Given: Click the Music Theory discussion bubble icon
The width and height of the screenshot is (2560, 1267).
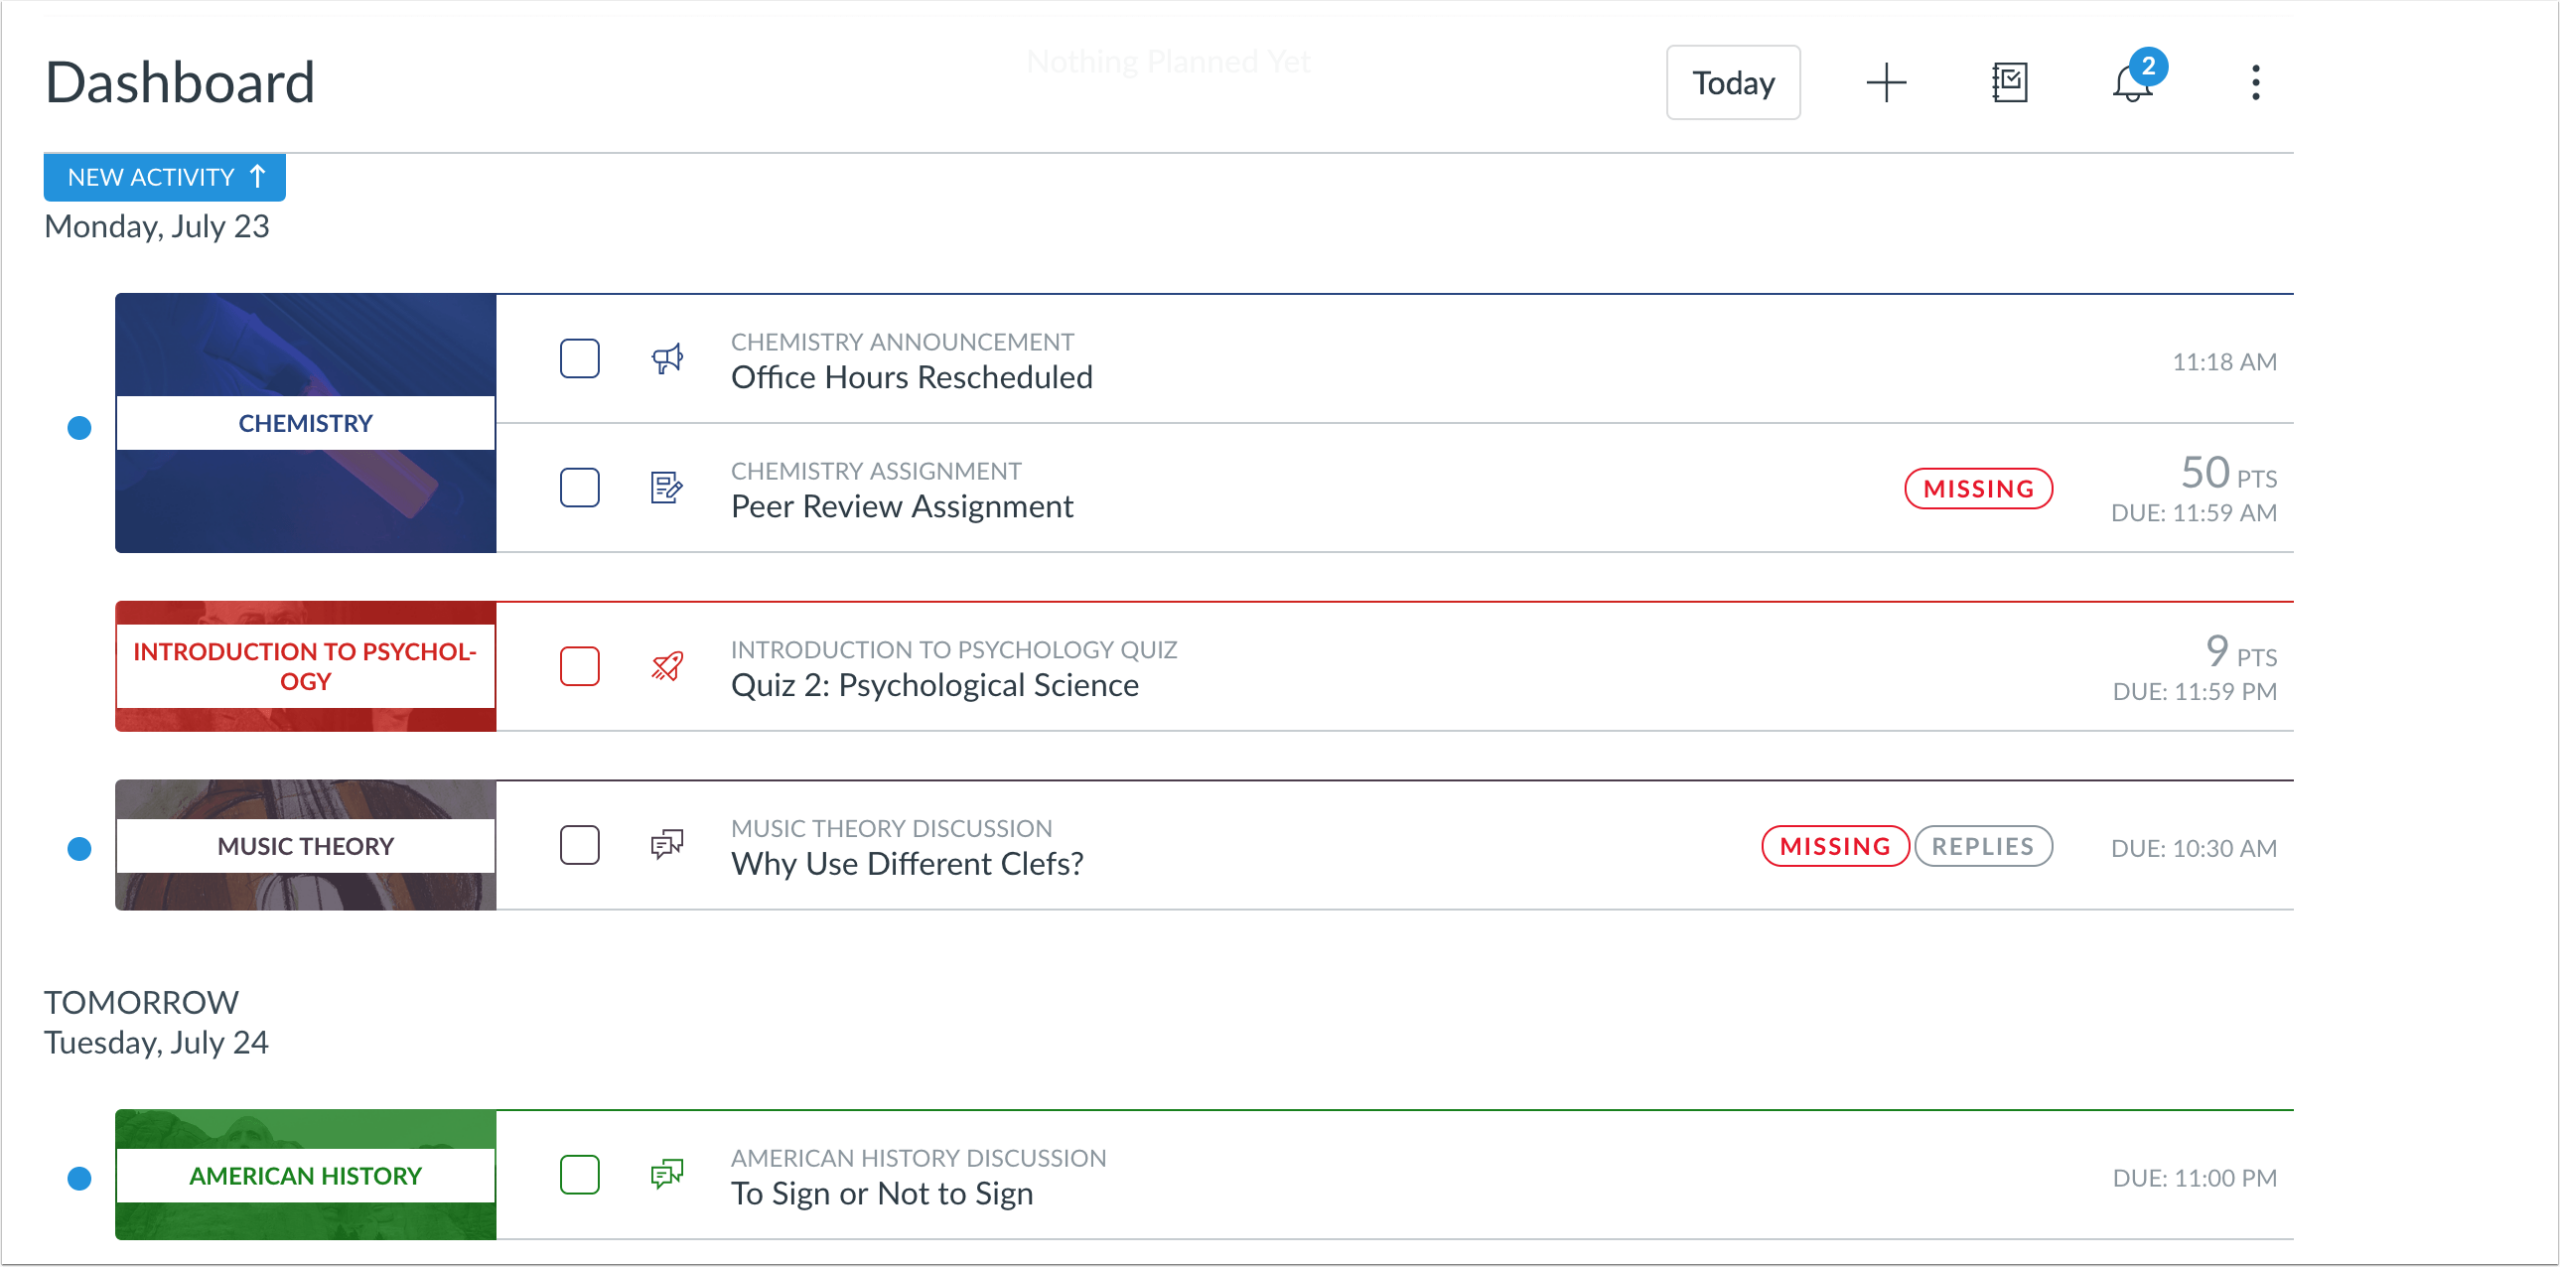Looking at the screenshot, I should point(667,846).
